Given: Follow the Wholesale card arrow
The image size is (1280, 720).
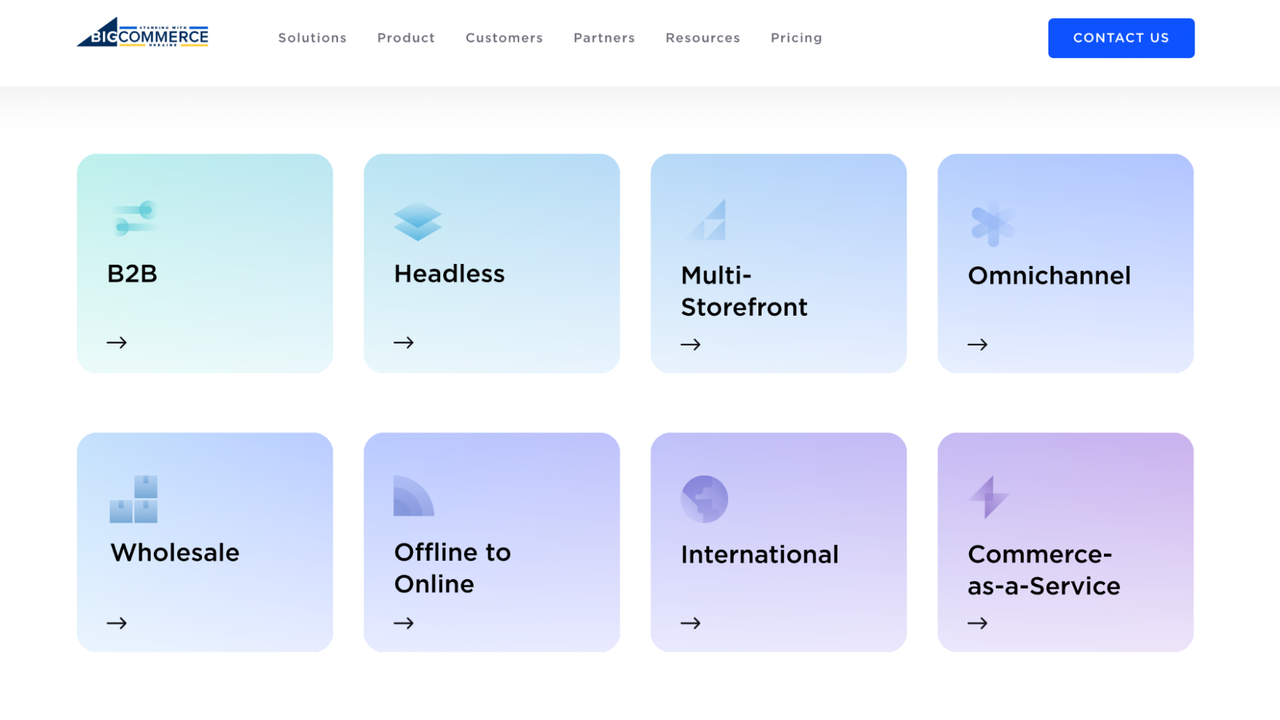Looking at the screenshot, I should [116, 622].
